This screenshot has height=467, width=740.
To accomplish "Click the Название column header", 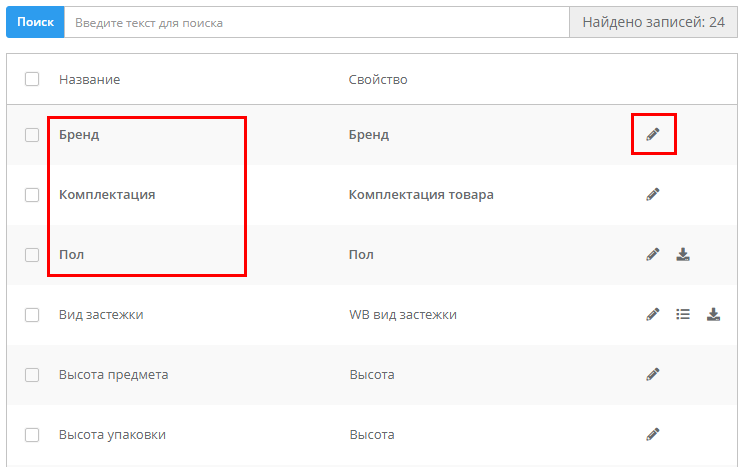I will click(x=89, y=79).
